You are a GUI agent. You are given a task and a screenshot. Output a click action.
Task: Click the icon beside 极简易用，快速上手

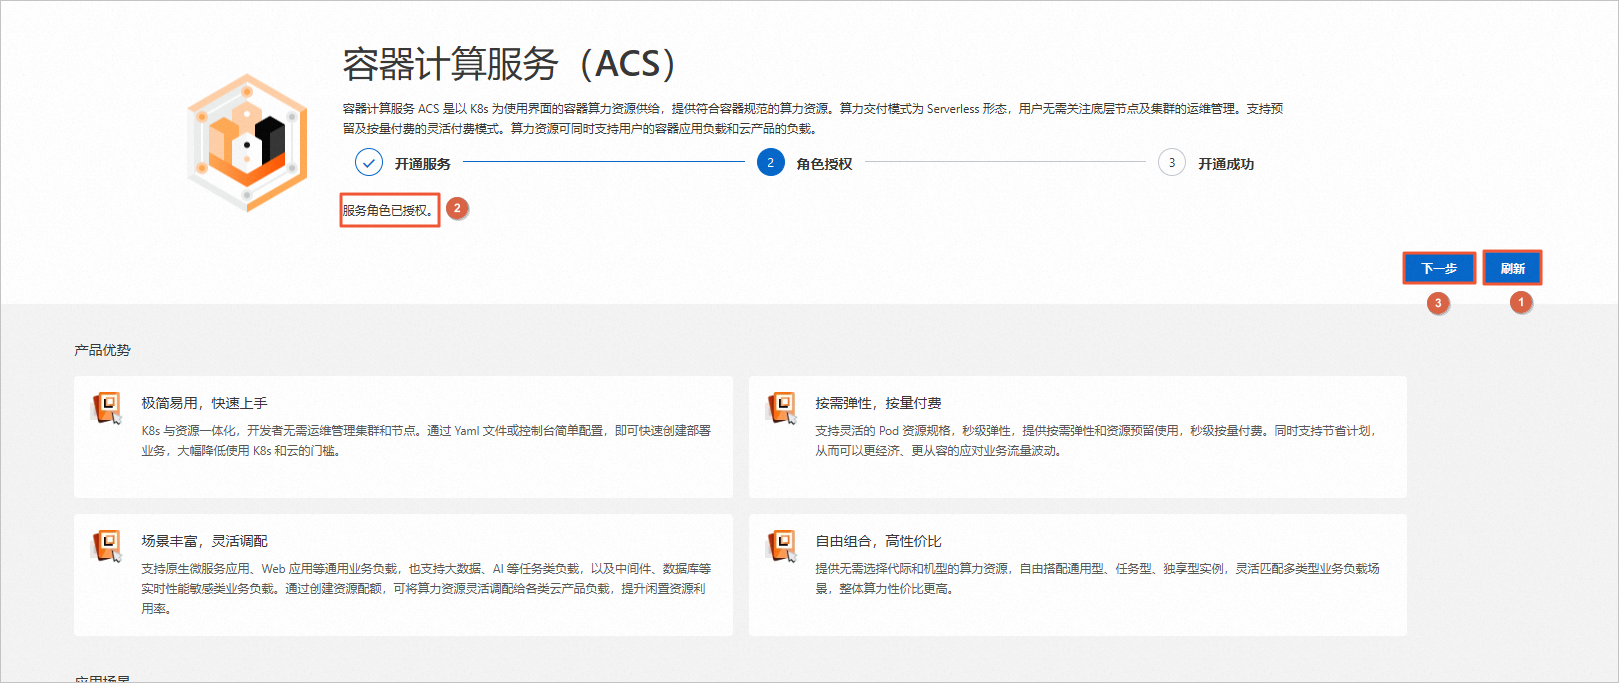[x=107, y=408]
